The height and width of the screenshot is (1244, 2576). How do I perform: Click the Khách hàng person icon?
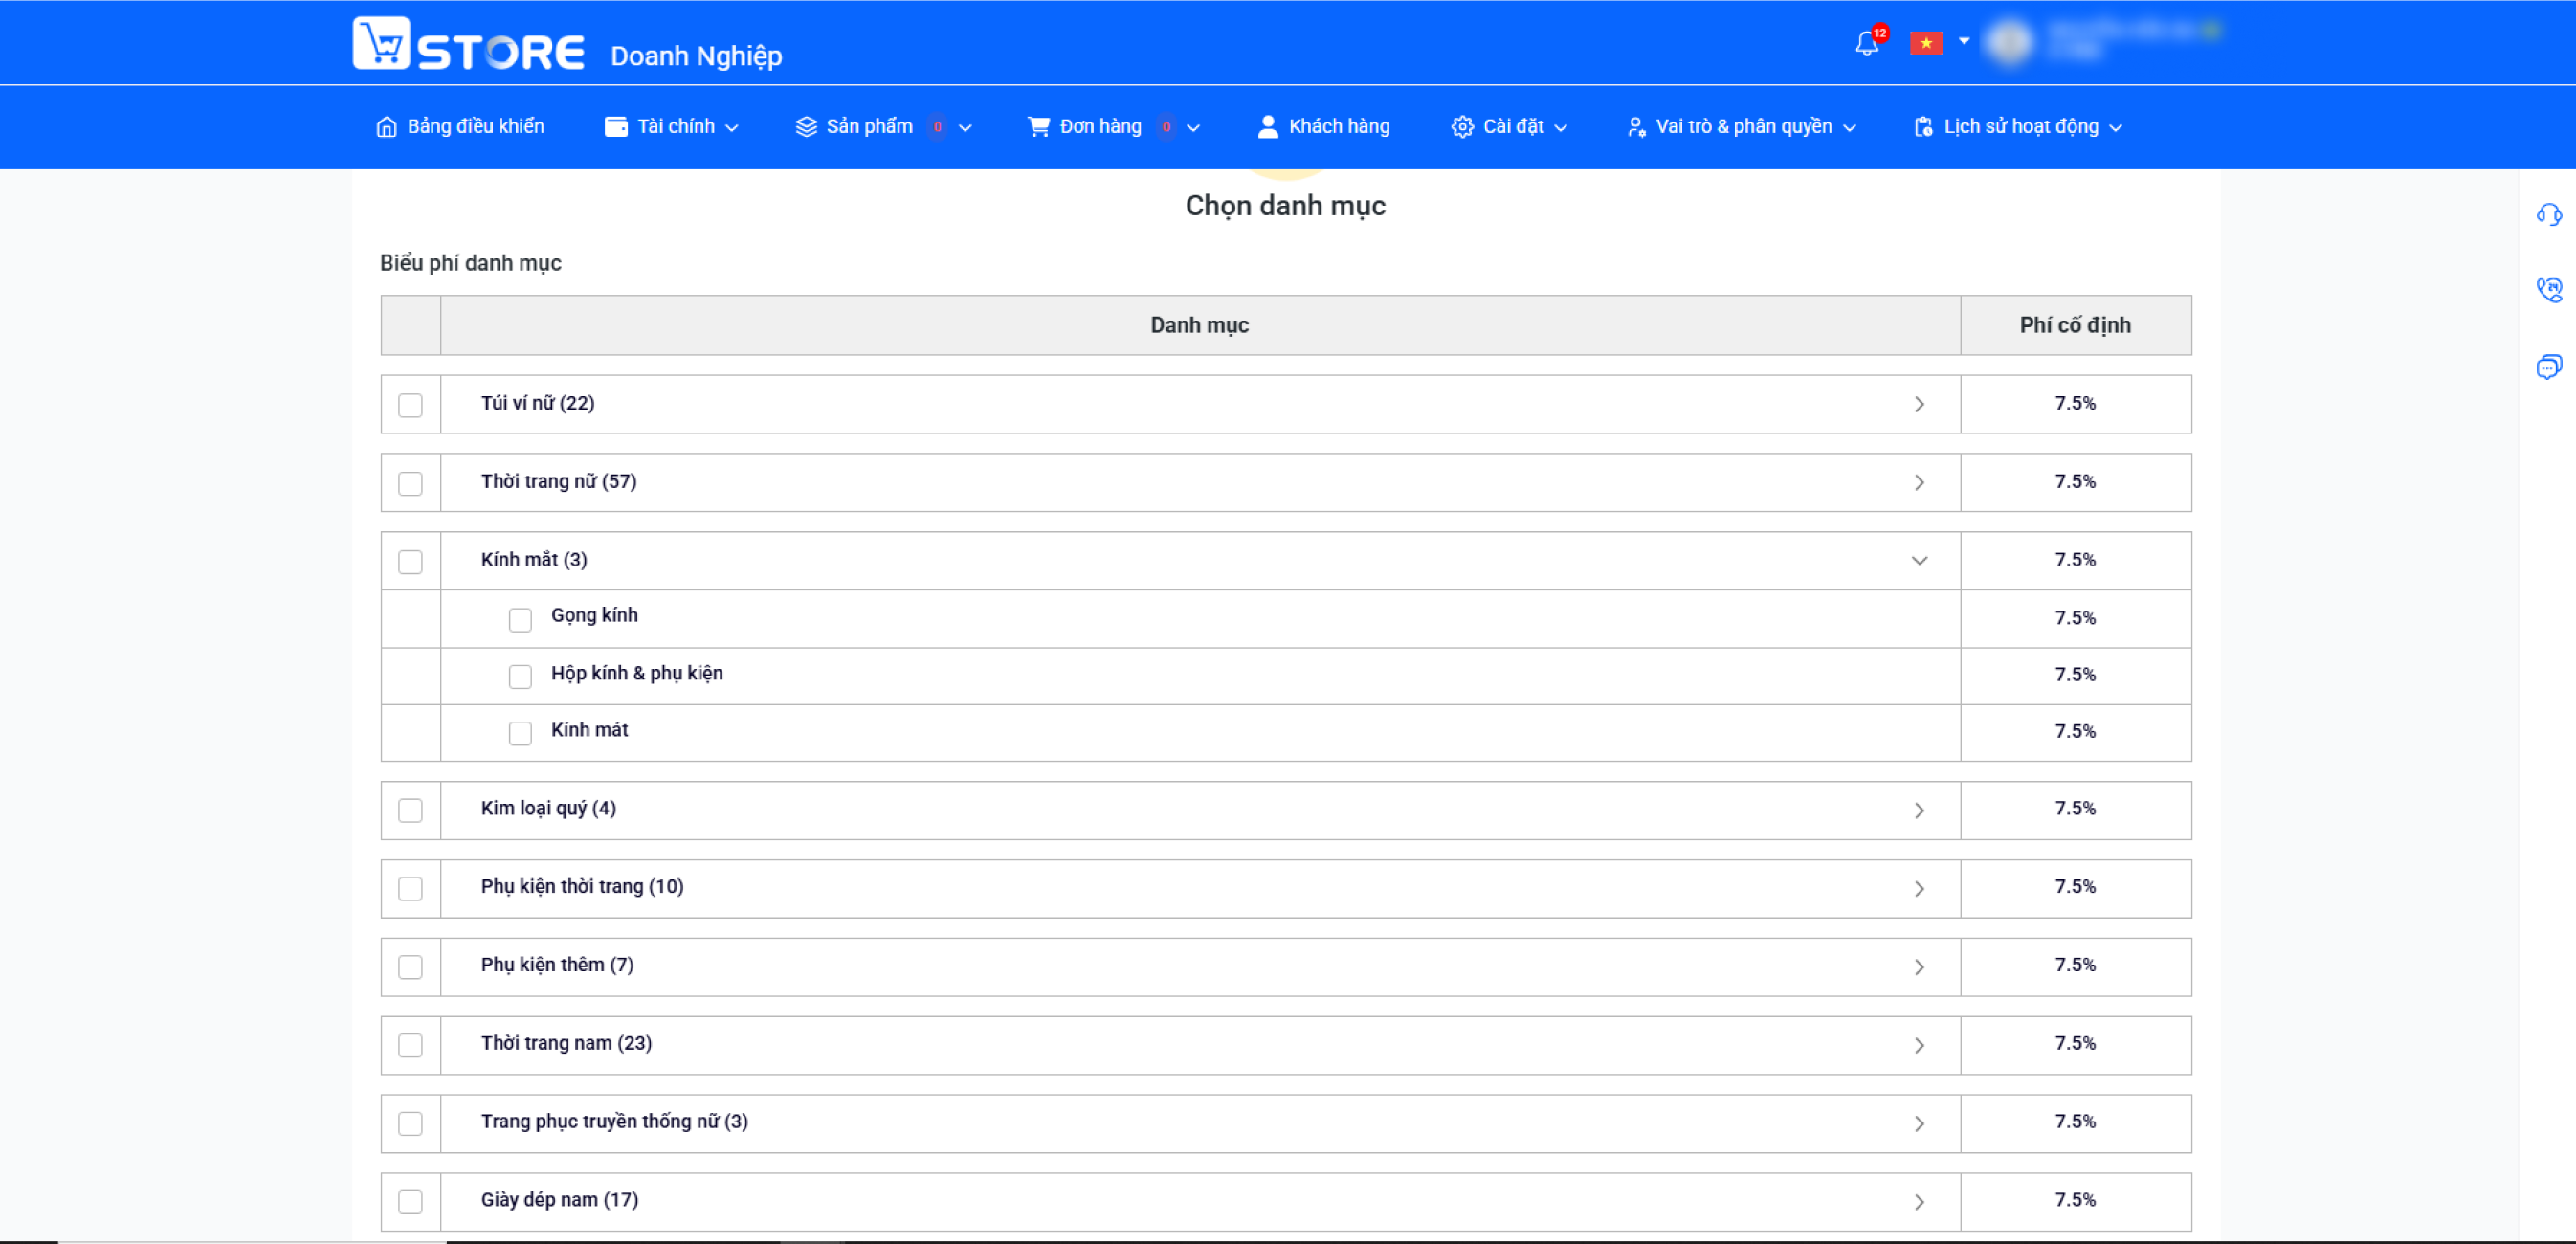point(1268,126)
